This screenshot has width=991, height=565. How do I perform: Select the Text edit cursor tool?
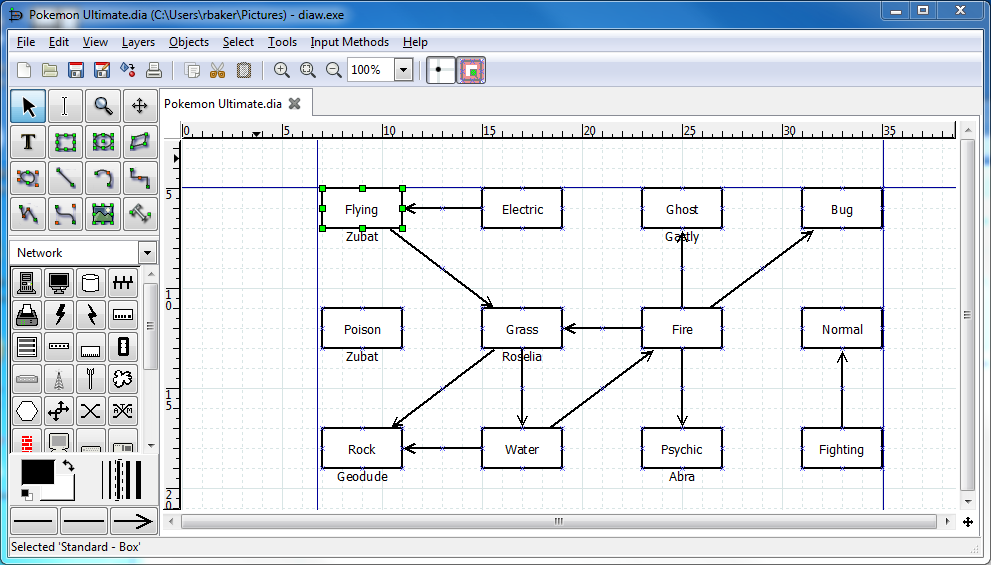point(64,106)
